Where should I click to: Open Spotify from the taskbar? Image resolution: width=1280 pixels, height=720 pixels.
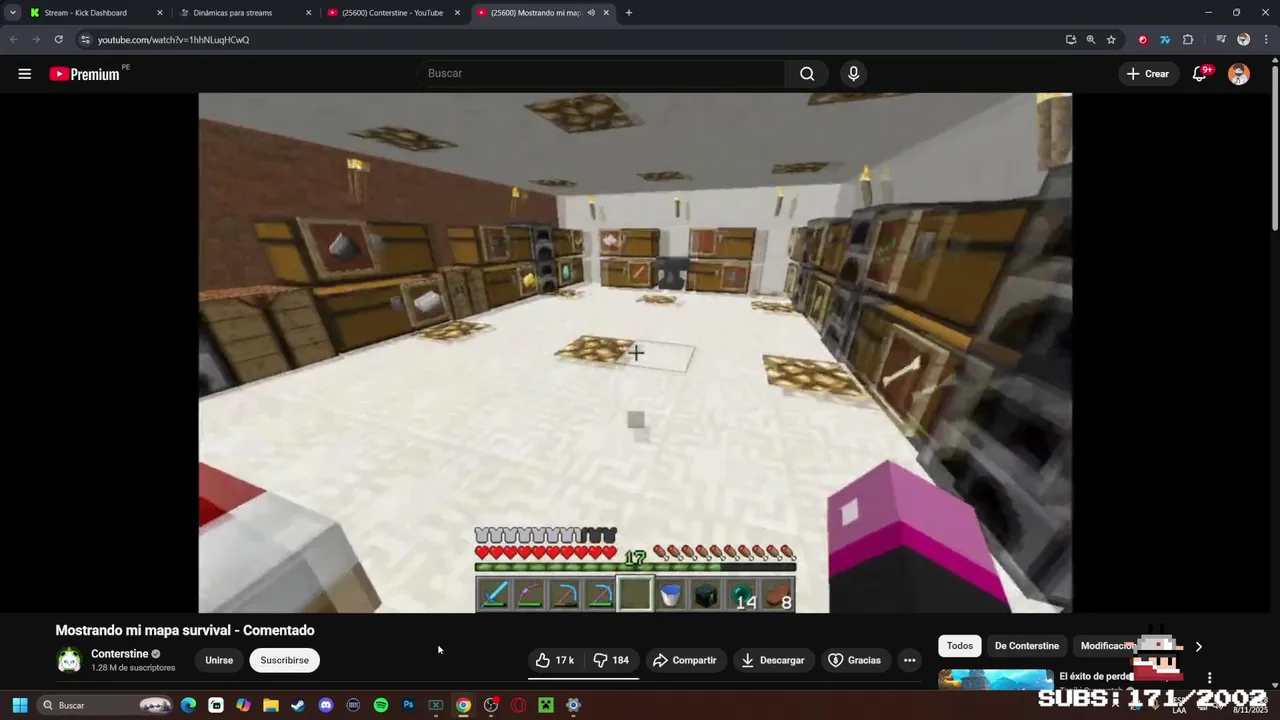click(381, 705)
